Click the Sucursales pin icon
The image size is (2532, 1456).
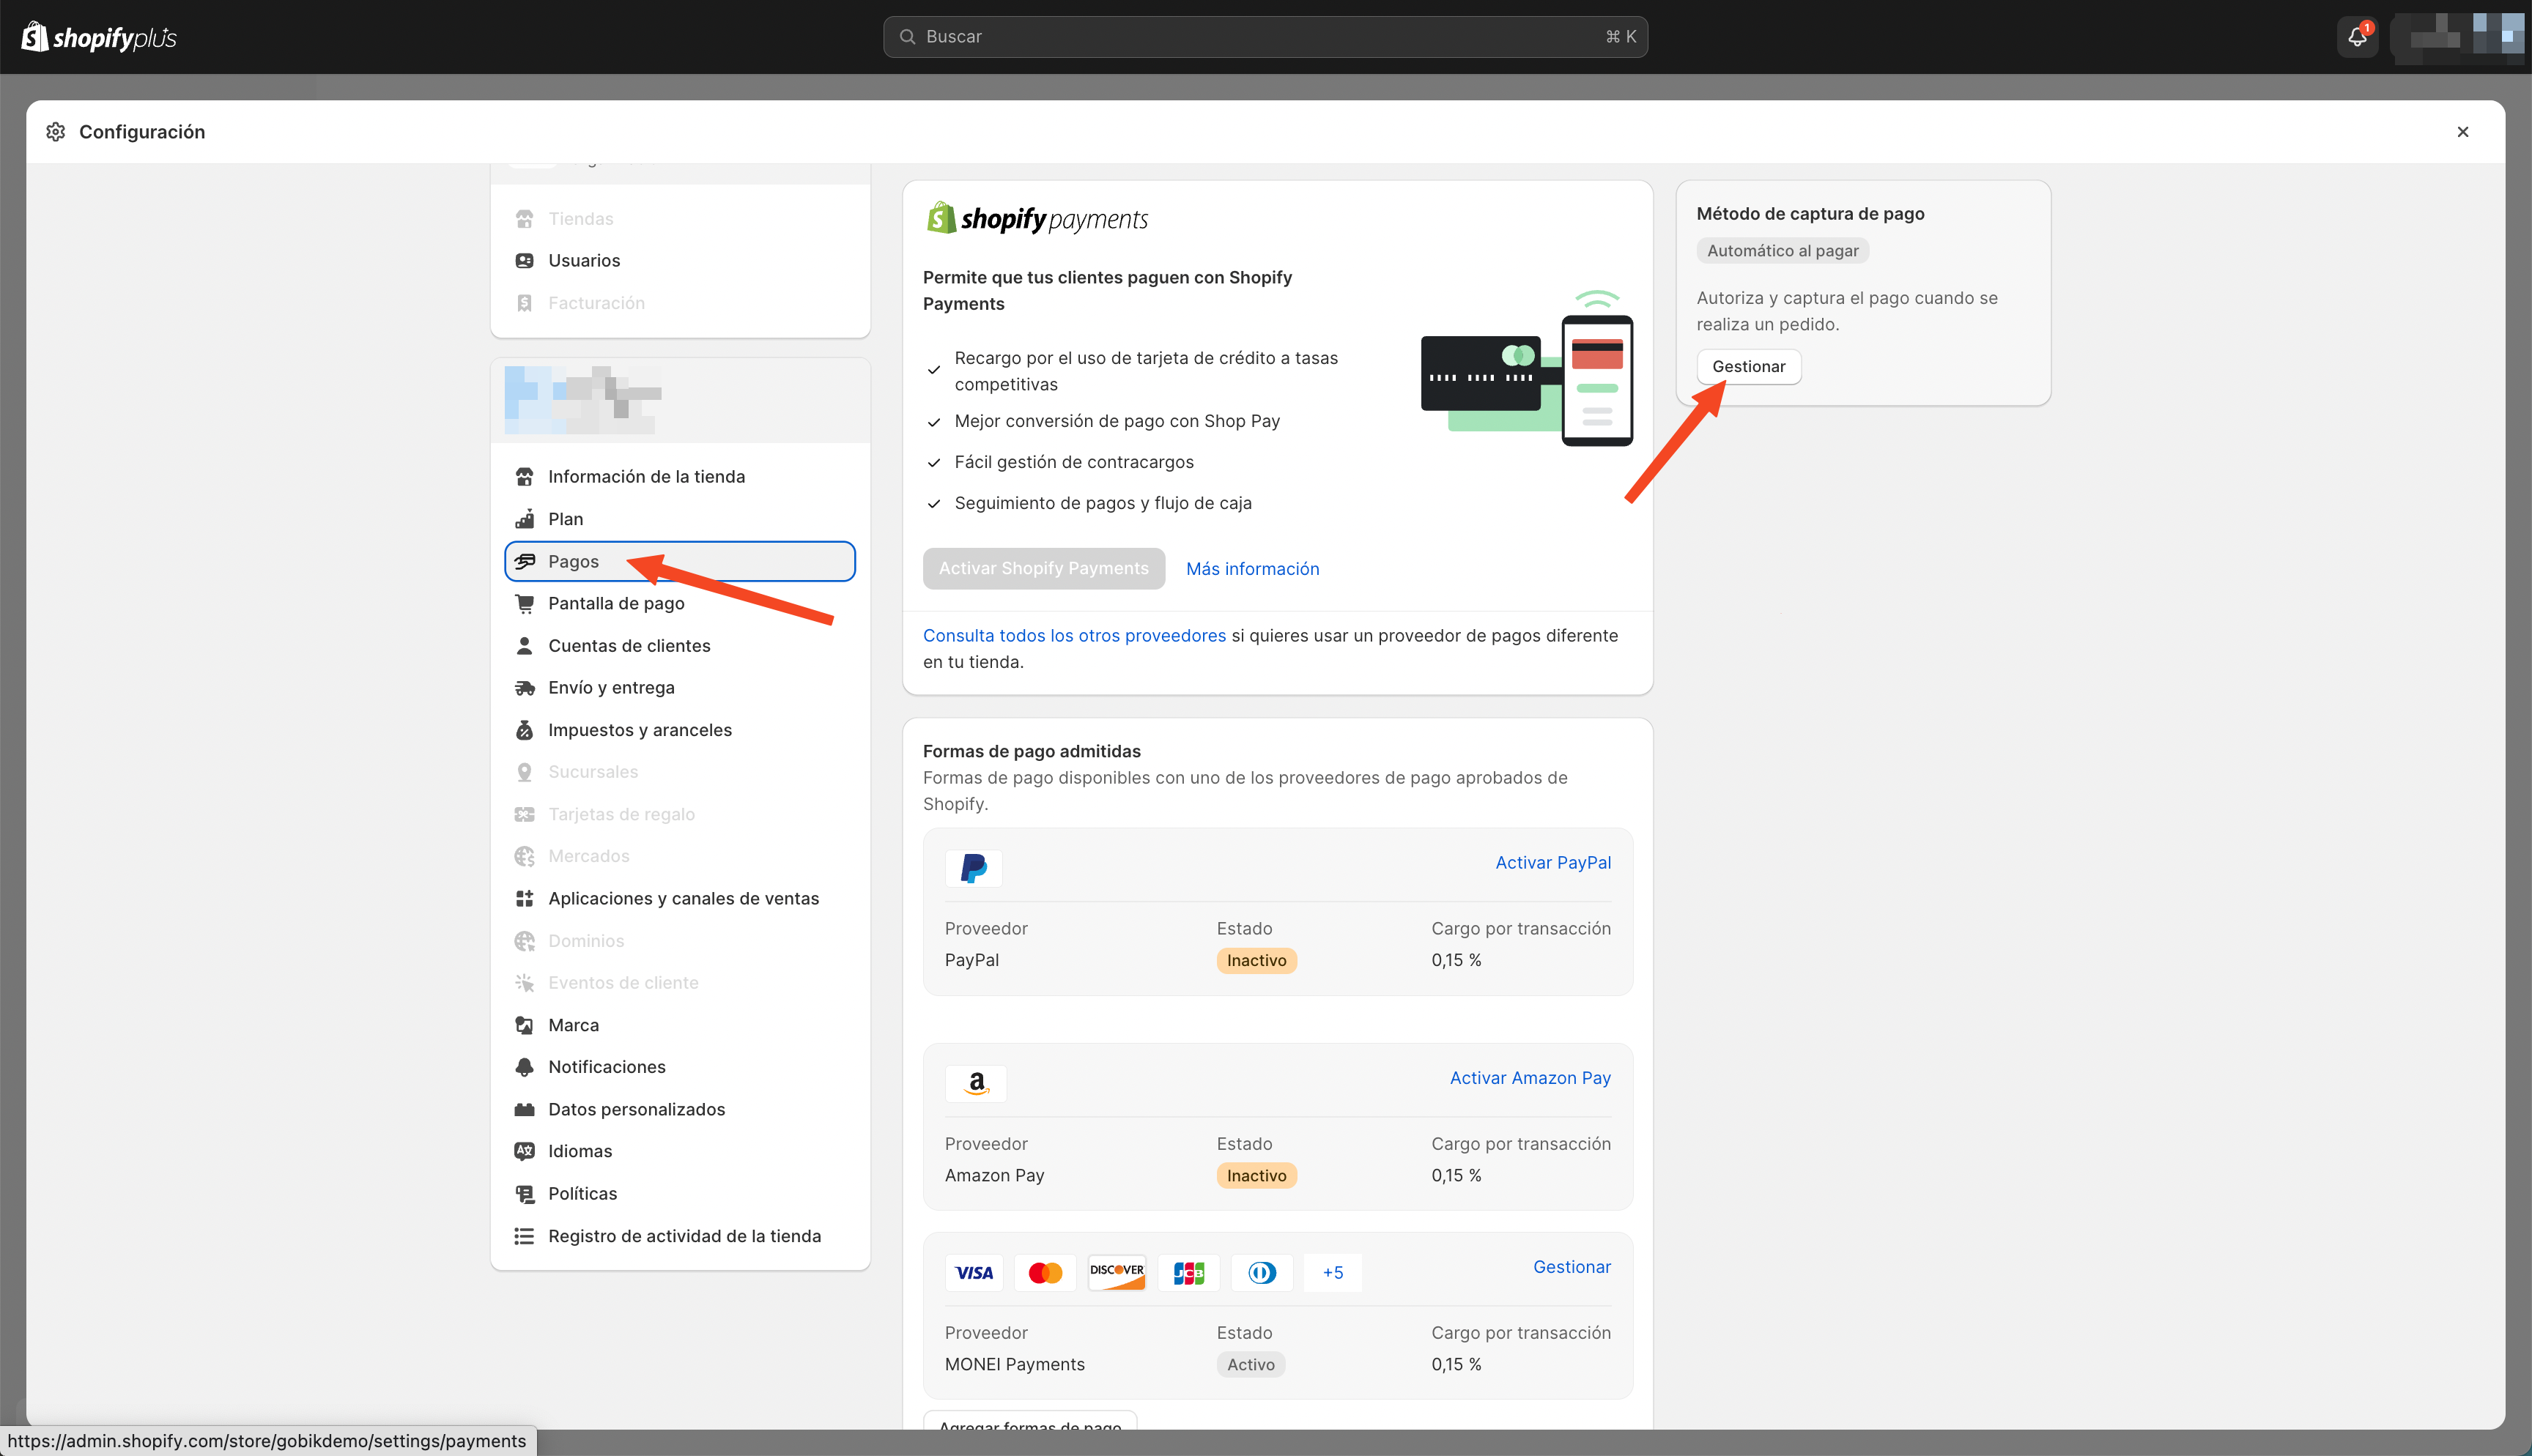(524, 772)
